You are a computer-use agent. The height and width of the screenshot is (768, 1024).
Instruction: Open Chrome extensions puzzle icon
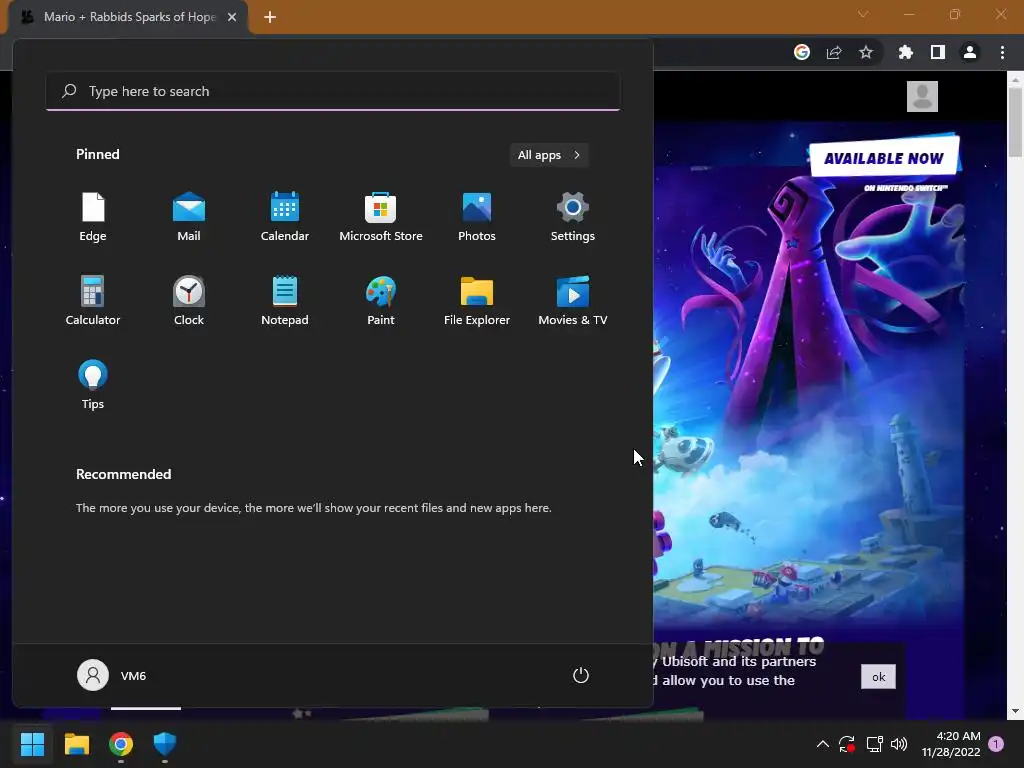pos(905,52)
